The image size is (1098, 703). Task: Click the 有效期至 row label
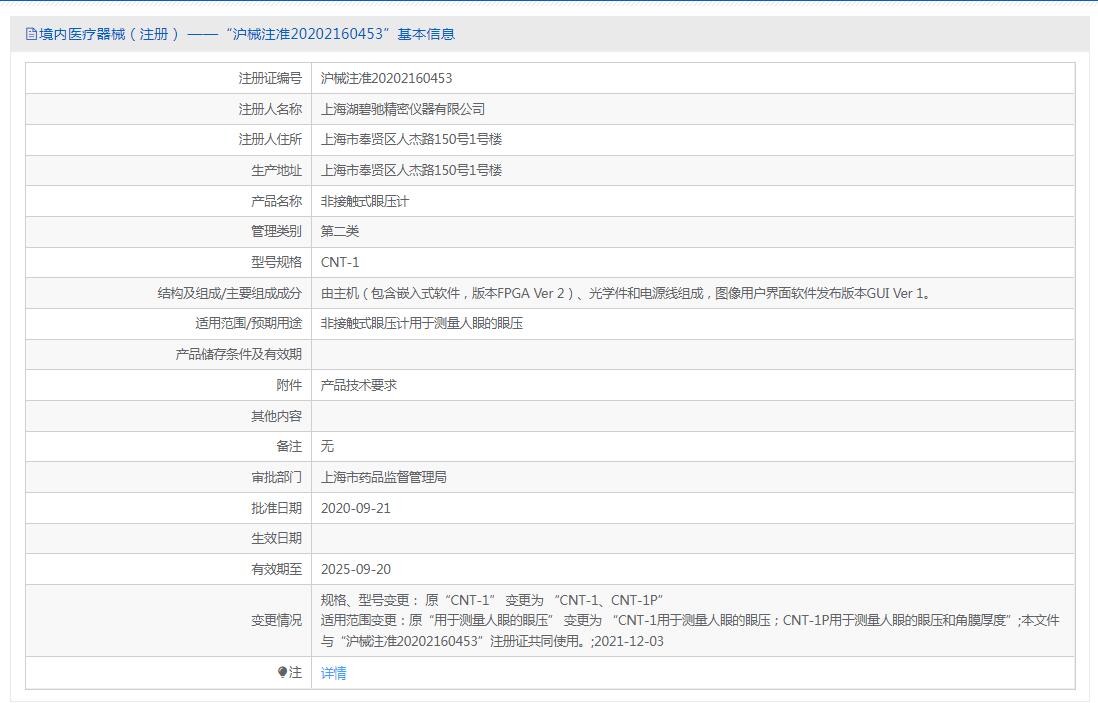tap(277, 569)
